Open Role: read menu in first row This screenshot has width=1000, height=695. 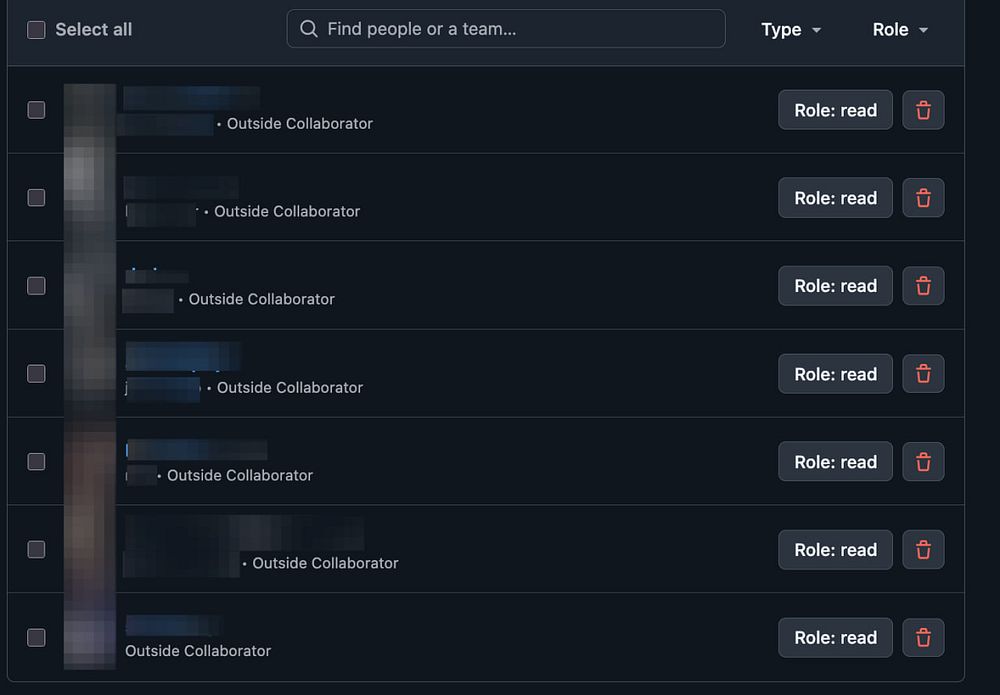(x=835, y=110)
